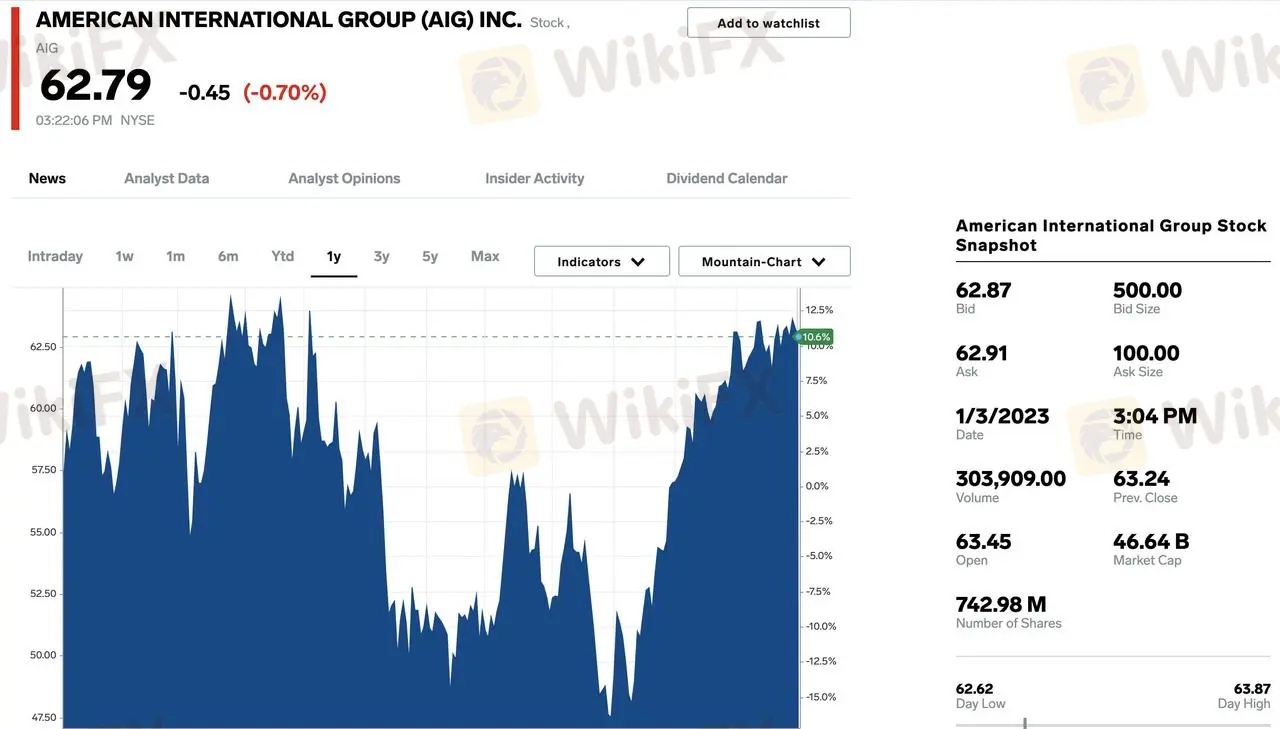The image size is (1280, 729).
Task: Click the price change -0.45
Action: click(x=205, y=93)
